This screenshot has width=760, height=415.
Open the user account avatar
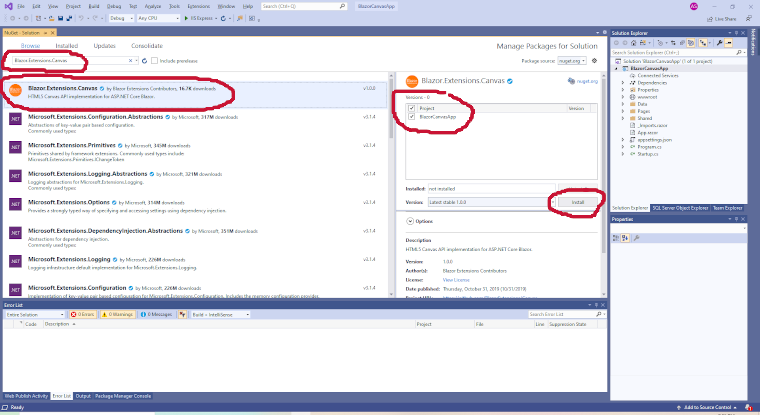click(x=694, y=6)
